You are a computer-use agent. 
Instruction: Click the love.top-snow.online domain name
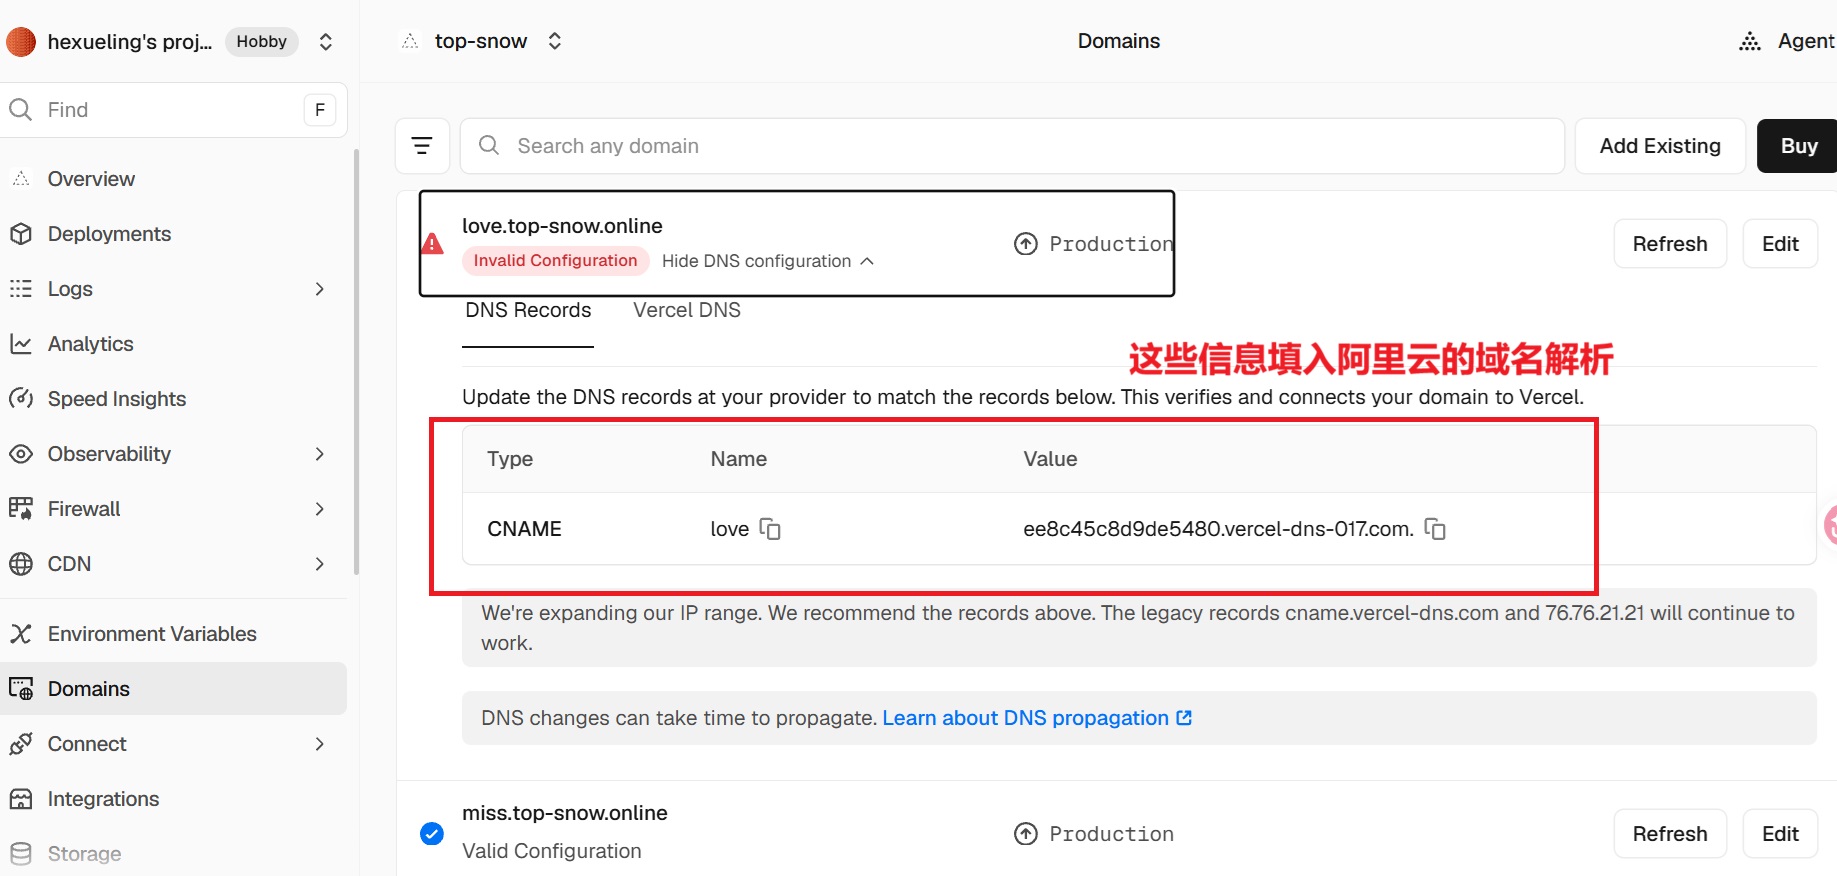click(562, 226)
